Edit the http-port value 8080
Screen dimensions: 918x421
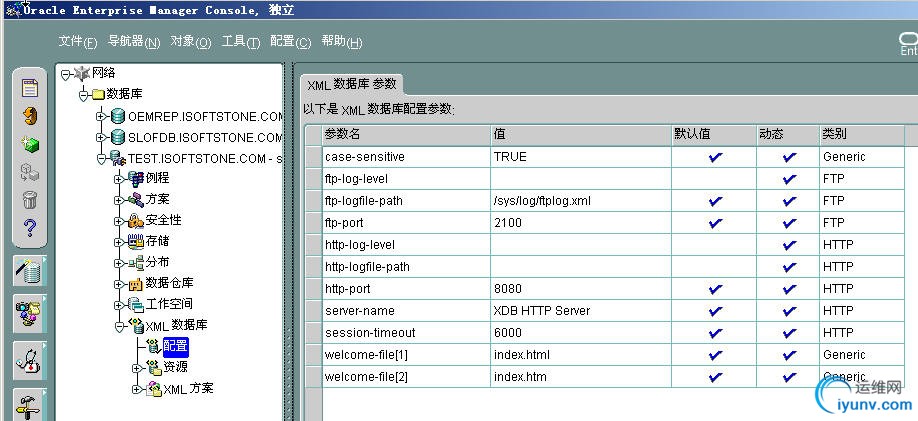click(581, 289)
